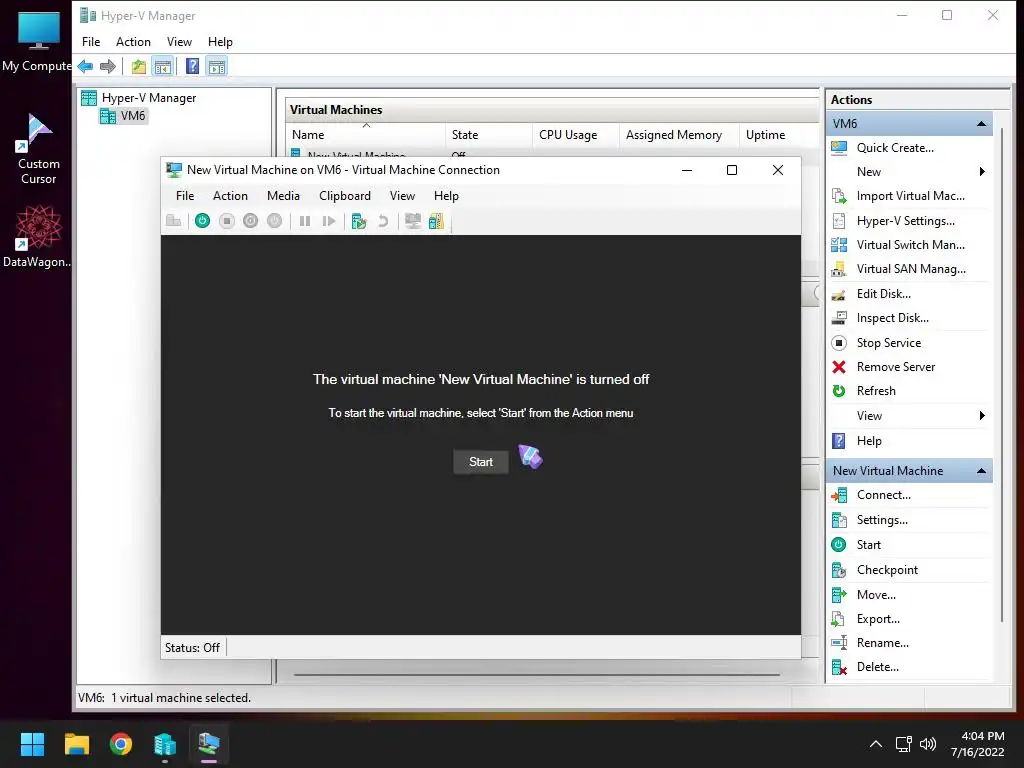Toggle the Show/Hide Console Tree toolbar icon

click(163, 66)
